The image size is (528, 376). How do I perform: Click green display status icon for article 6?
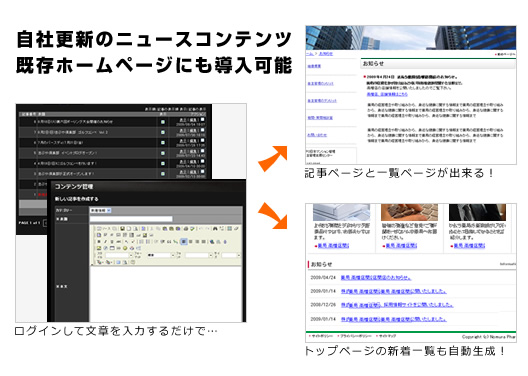pyautogui.click(x=163, y=143)
